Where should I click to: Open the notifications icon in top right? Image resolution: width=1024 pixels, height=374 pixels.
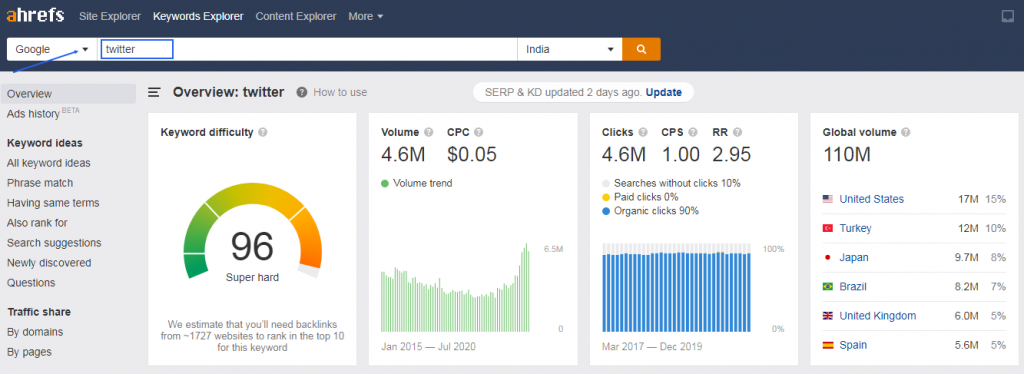coord(1008,16)
